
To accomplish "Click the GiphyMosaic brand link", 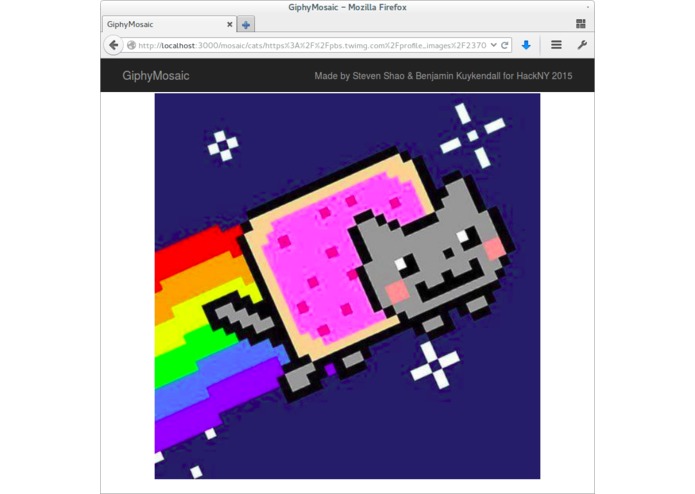I will pos(156,76).
